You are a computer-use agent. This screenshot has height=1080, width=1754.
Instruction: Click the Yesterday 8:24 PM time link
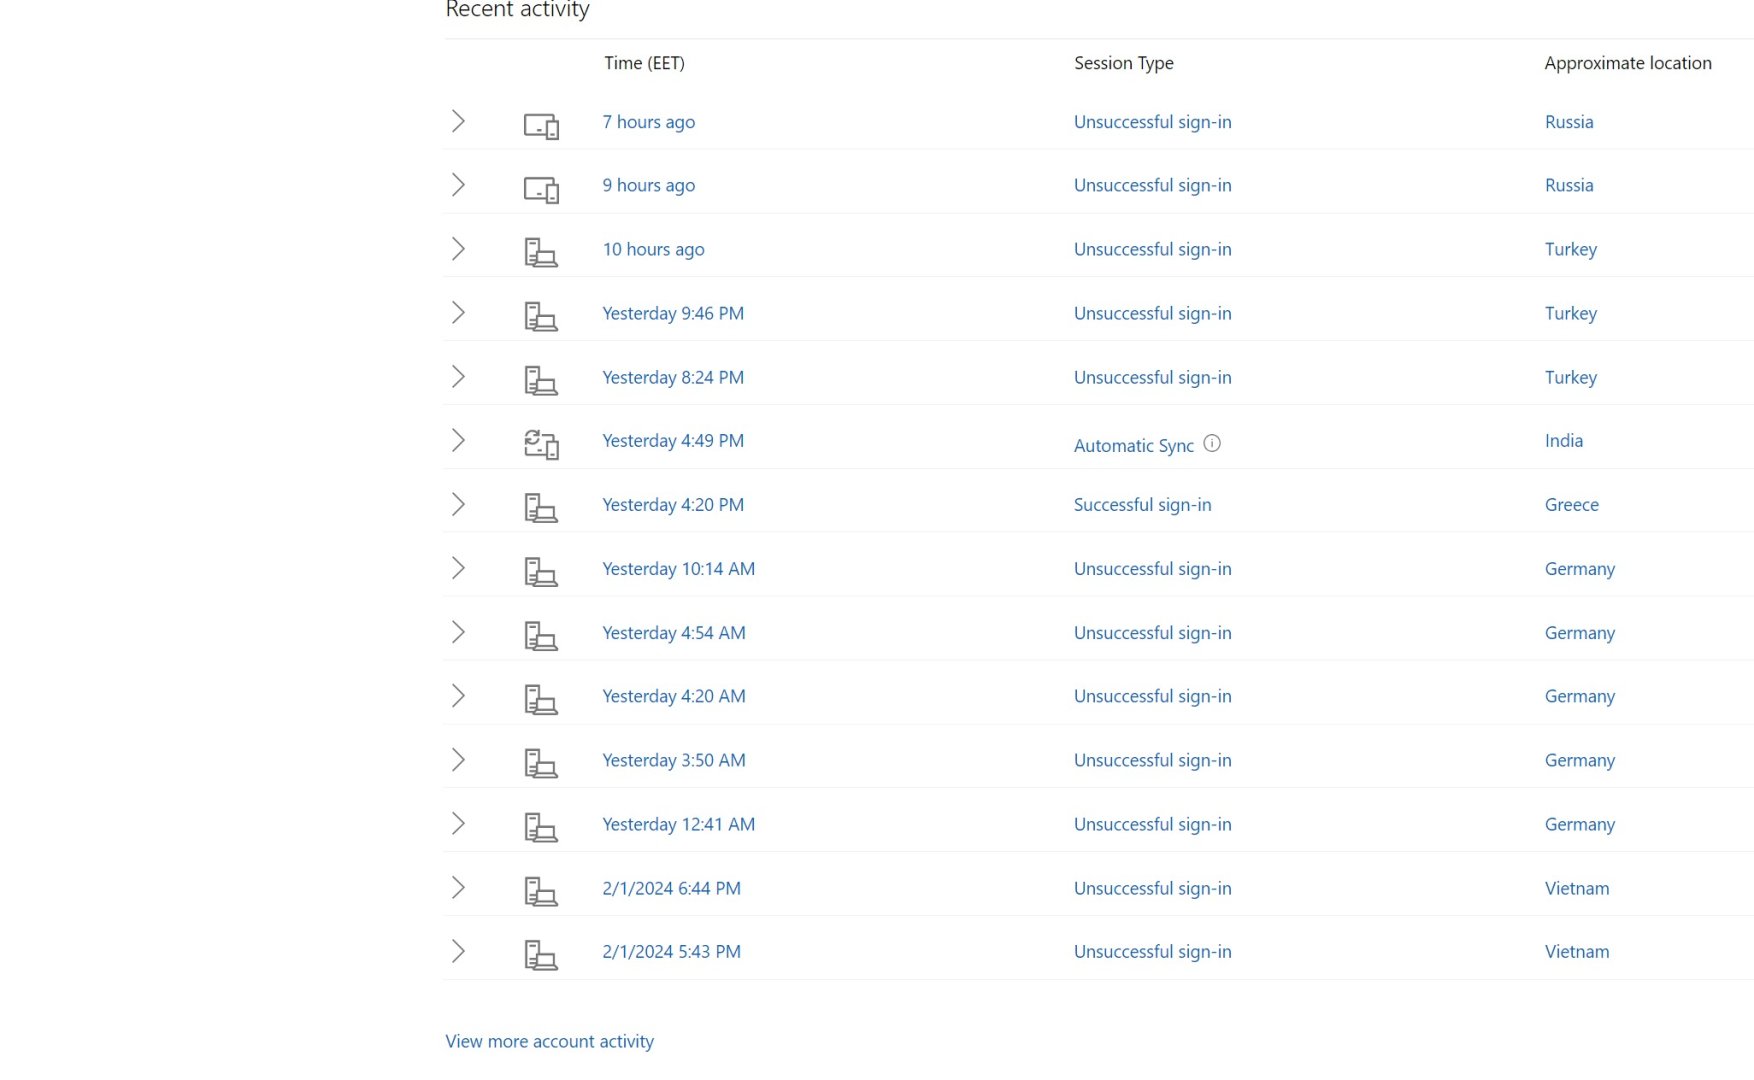point(672,377)
